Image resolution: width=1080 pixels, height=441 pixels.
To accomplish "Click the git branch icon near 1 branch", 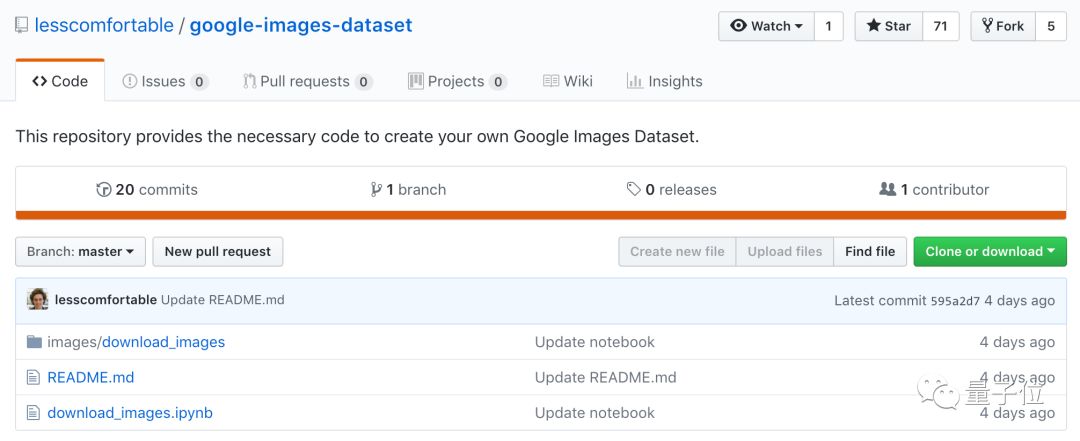I will (x=376, y=190).
